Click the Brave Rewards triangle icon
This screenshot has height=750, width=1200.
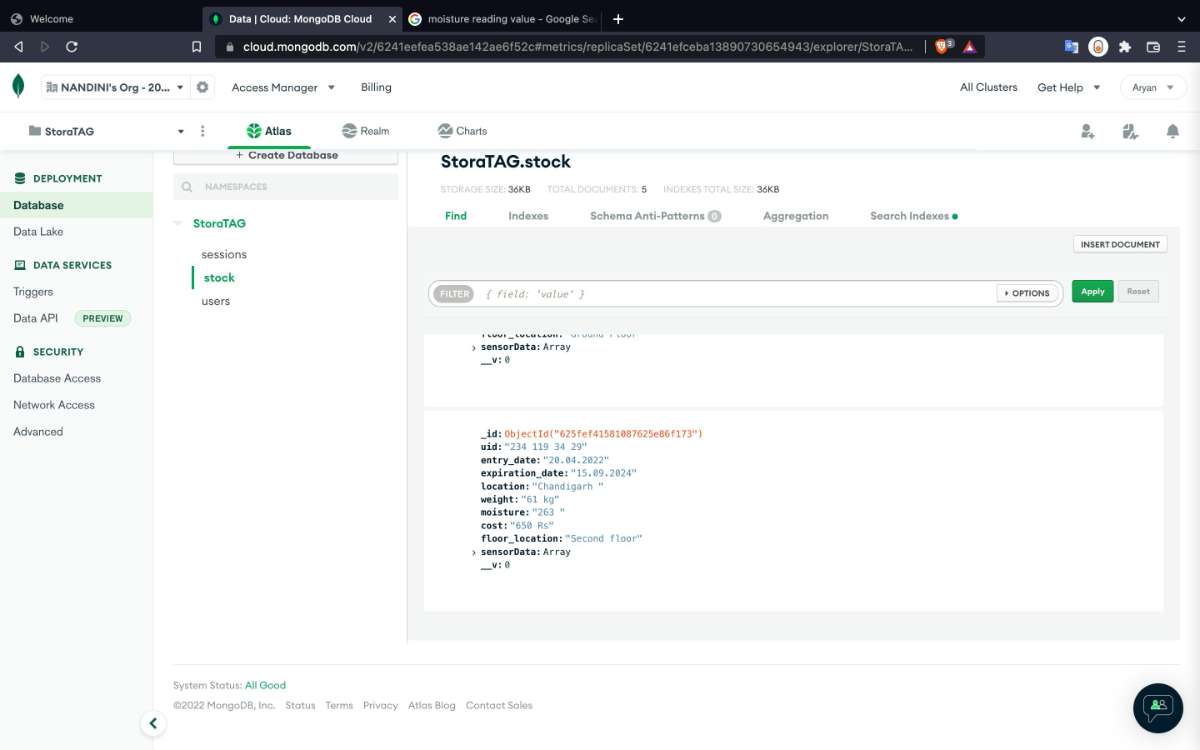972,46
